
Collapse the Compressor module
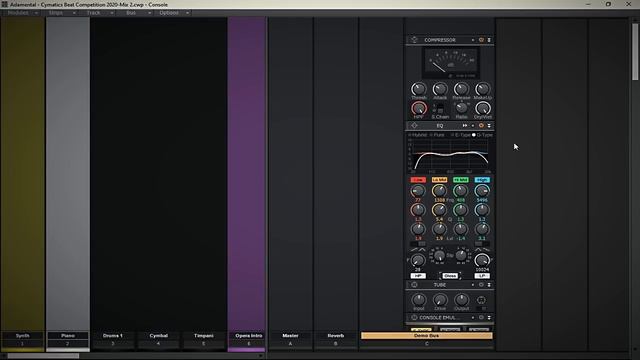(489, 40)
